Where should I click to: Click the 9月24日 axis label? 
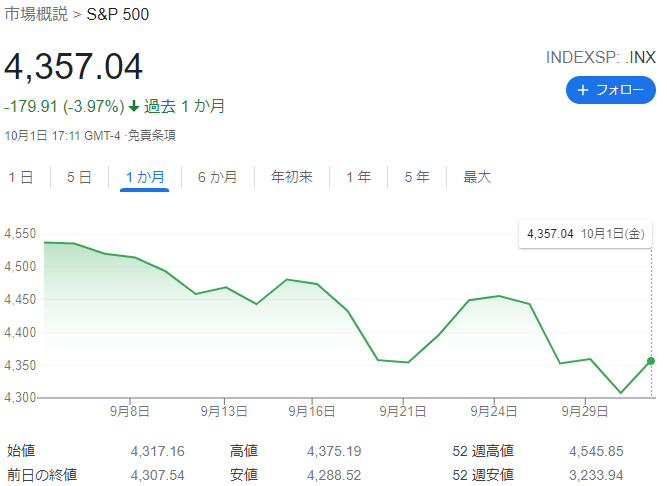point(494,411)
